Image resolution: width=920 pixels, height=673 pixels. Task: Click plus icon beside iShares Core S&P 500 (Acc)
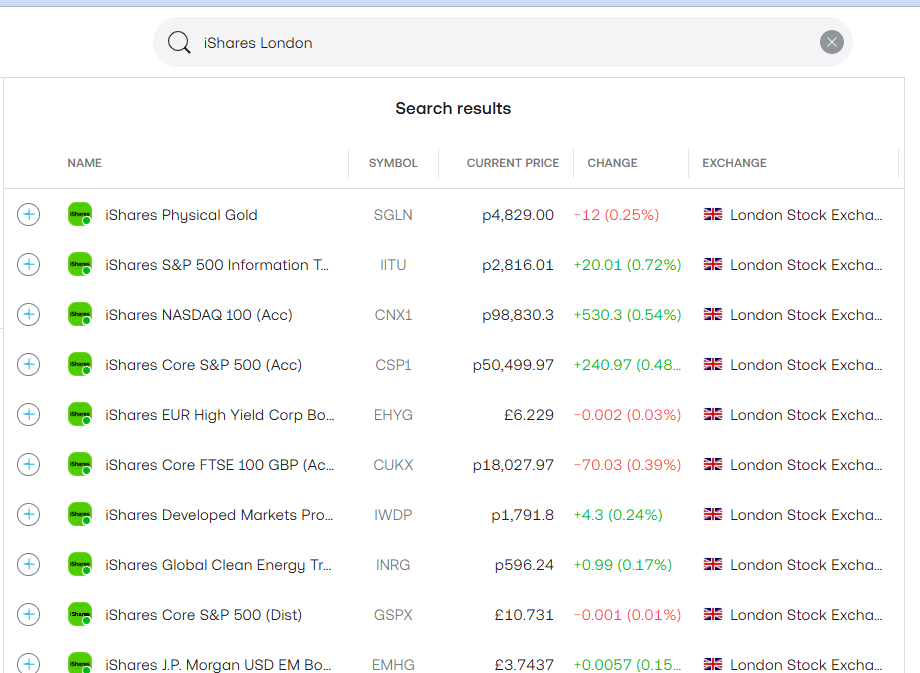pyautogui.click(x=29, y=364)
